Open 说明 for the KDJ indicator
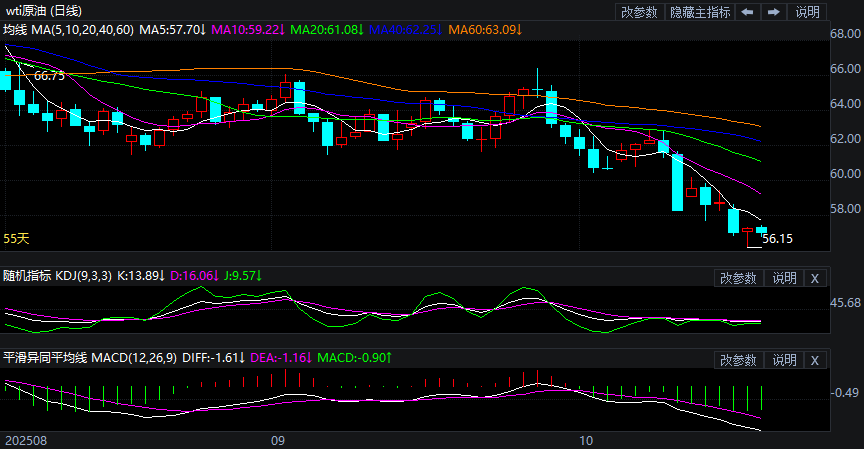The height and width of the screenshot is (449, 864). 785,278
